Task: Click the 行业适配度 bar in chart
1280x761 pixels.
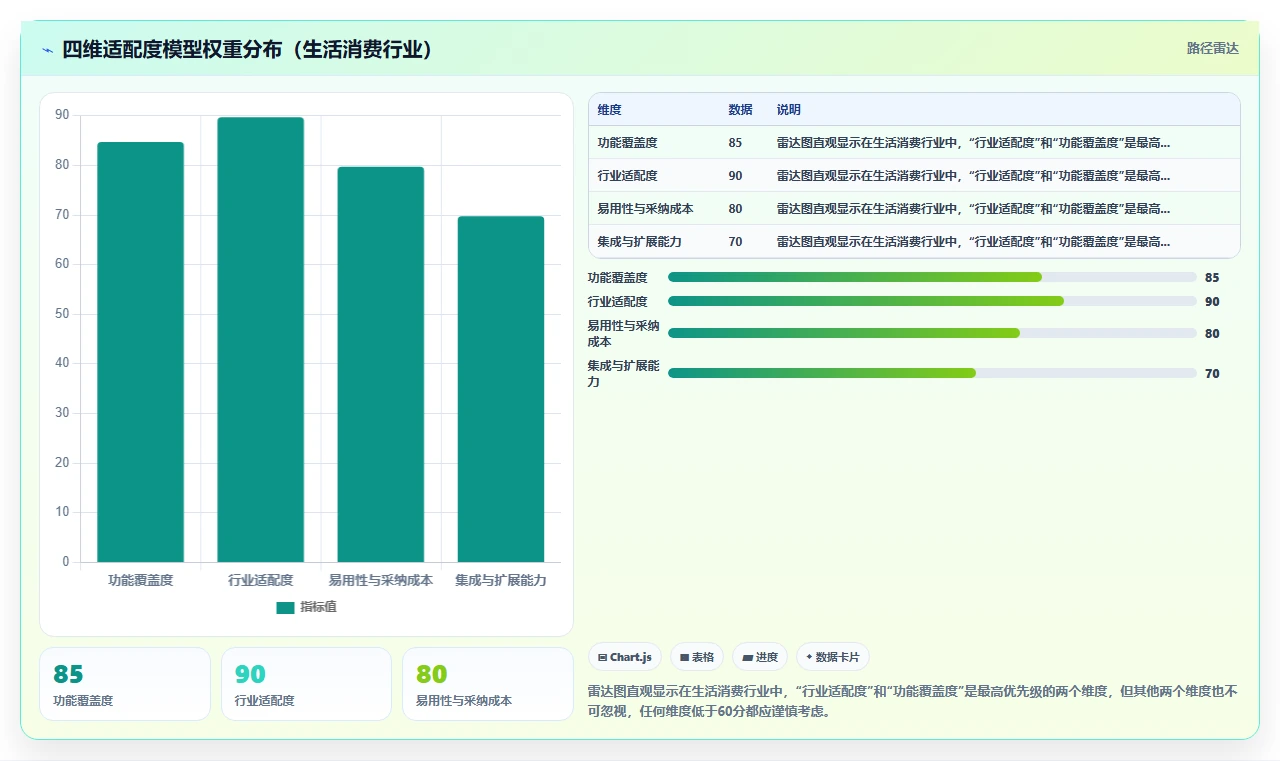Action: [260, 340]
